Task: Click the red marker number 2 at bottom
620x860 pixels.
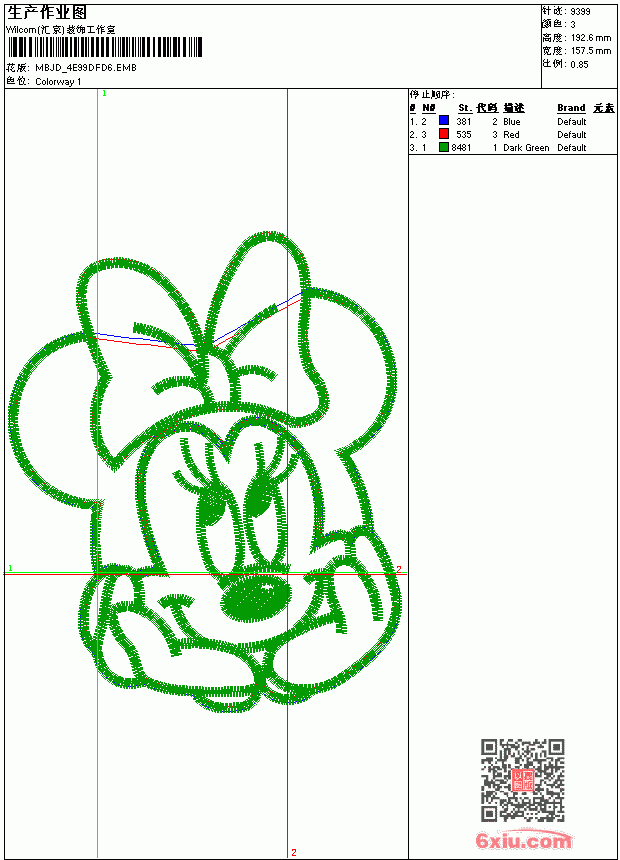Action: [294, 852]
